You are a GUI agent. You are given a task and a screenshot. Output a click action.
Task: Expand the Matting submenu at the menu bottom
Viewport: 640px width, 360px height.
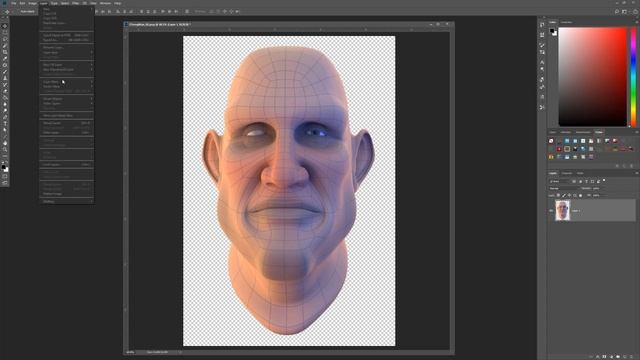coord(66,201)
